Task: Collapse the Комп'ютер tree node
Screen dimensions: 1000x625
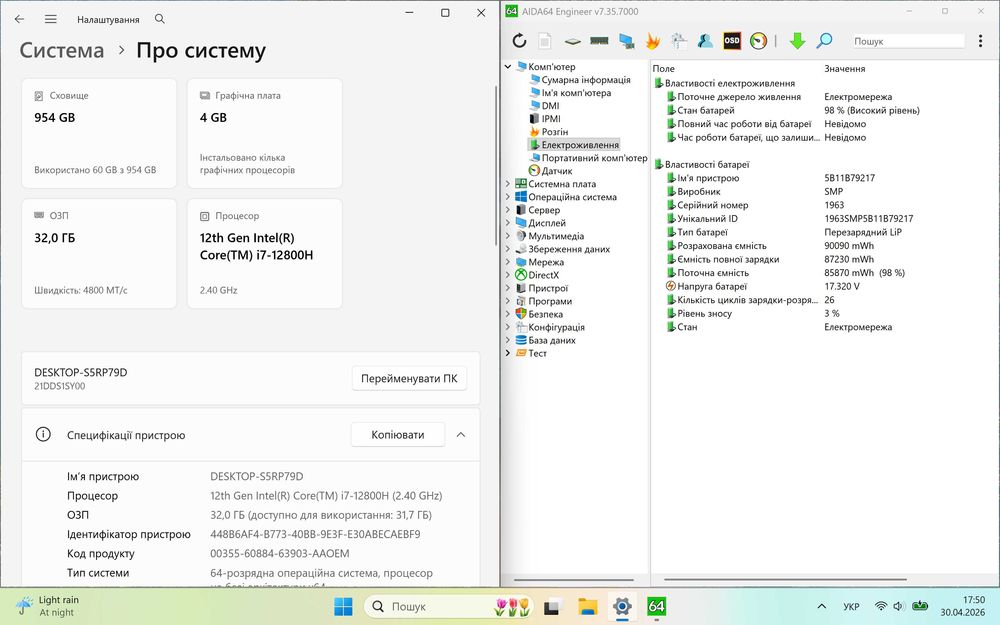Action: pos(508,66)
